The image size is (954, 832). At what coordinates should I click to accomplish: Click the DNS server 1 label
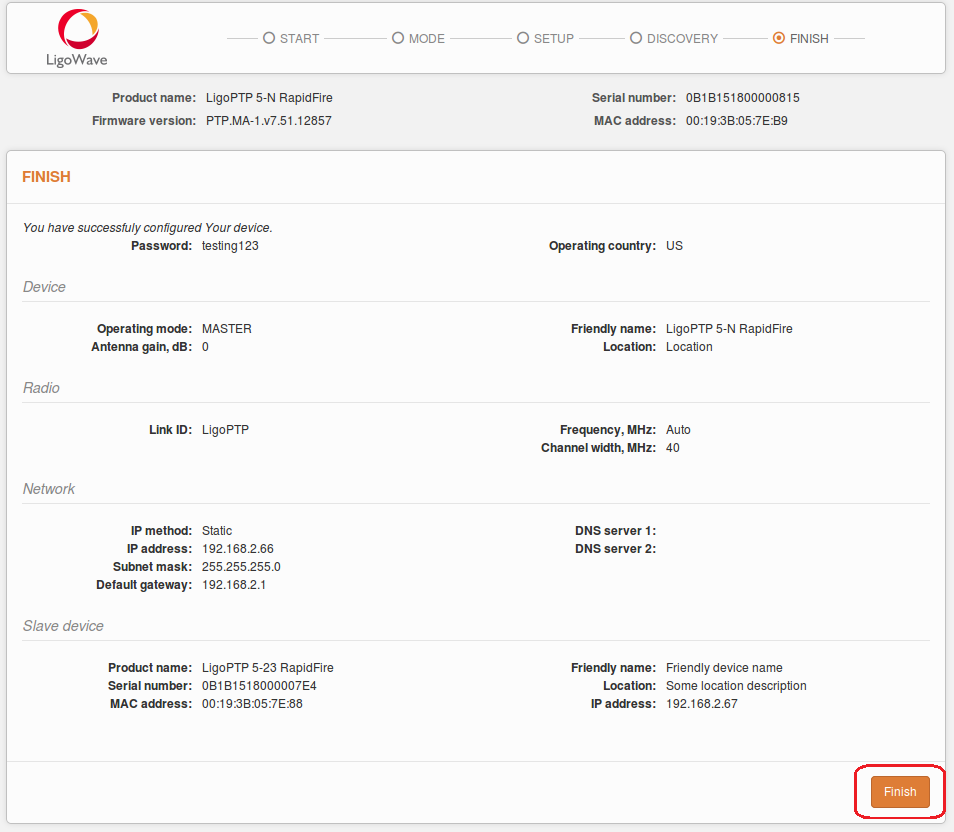click(615, 531)
